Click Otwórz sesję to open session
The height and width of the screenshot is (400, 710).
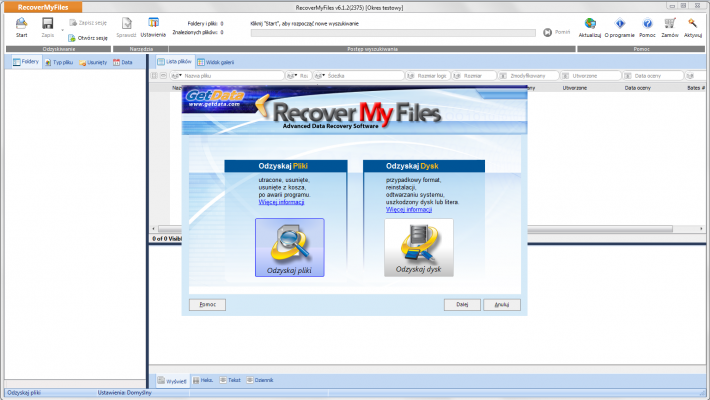(x=88, y=38)
